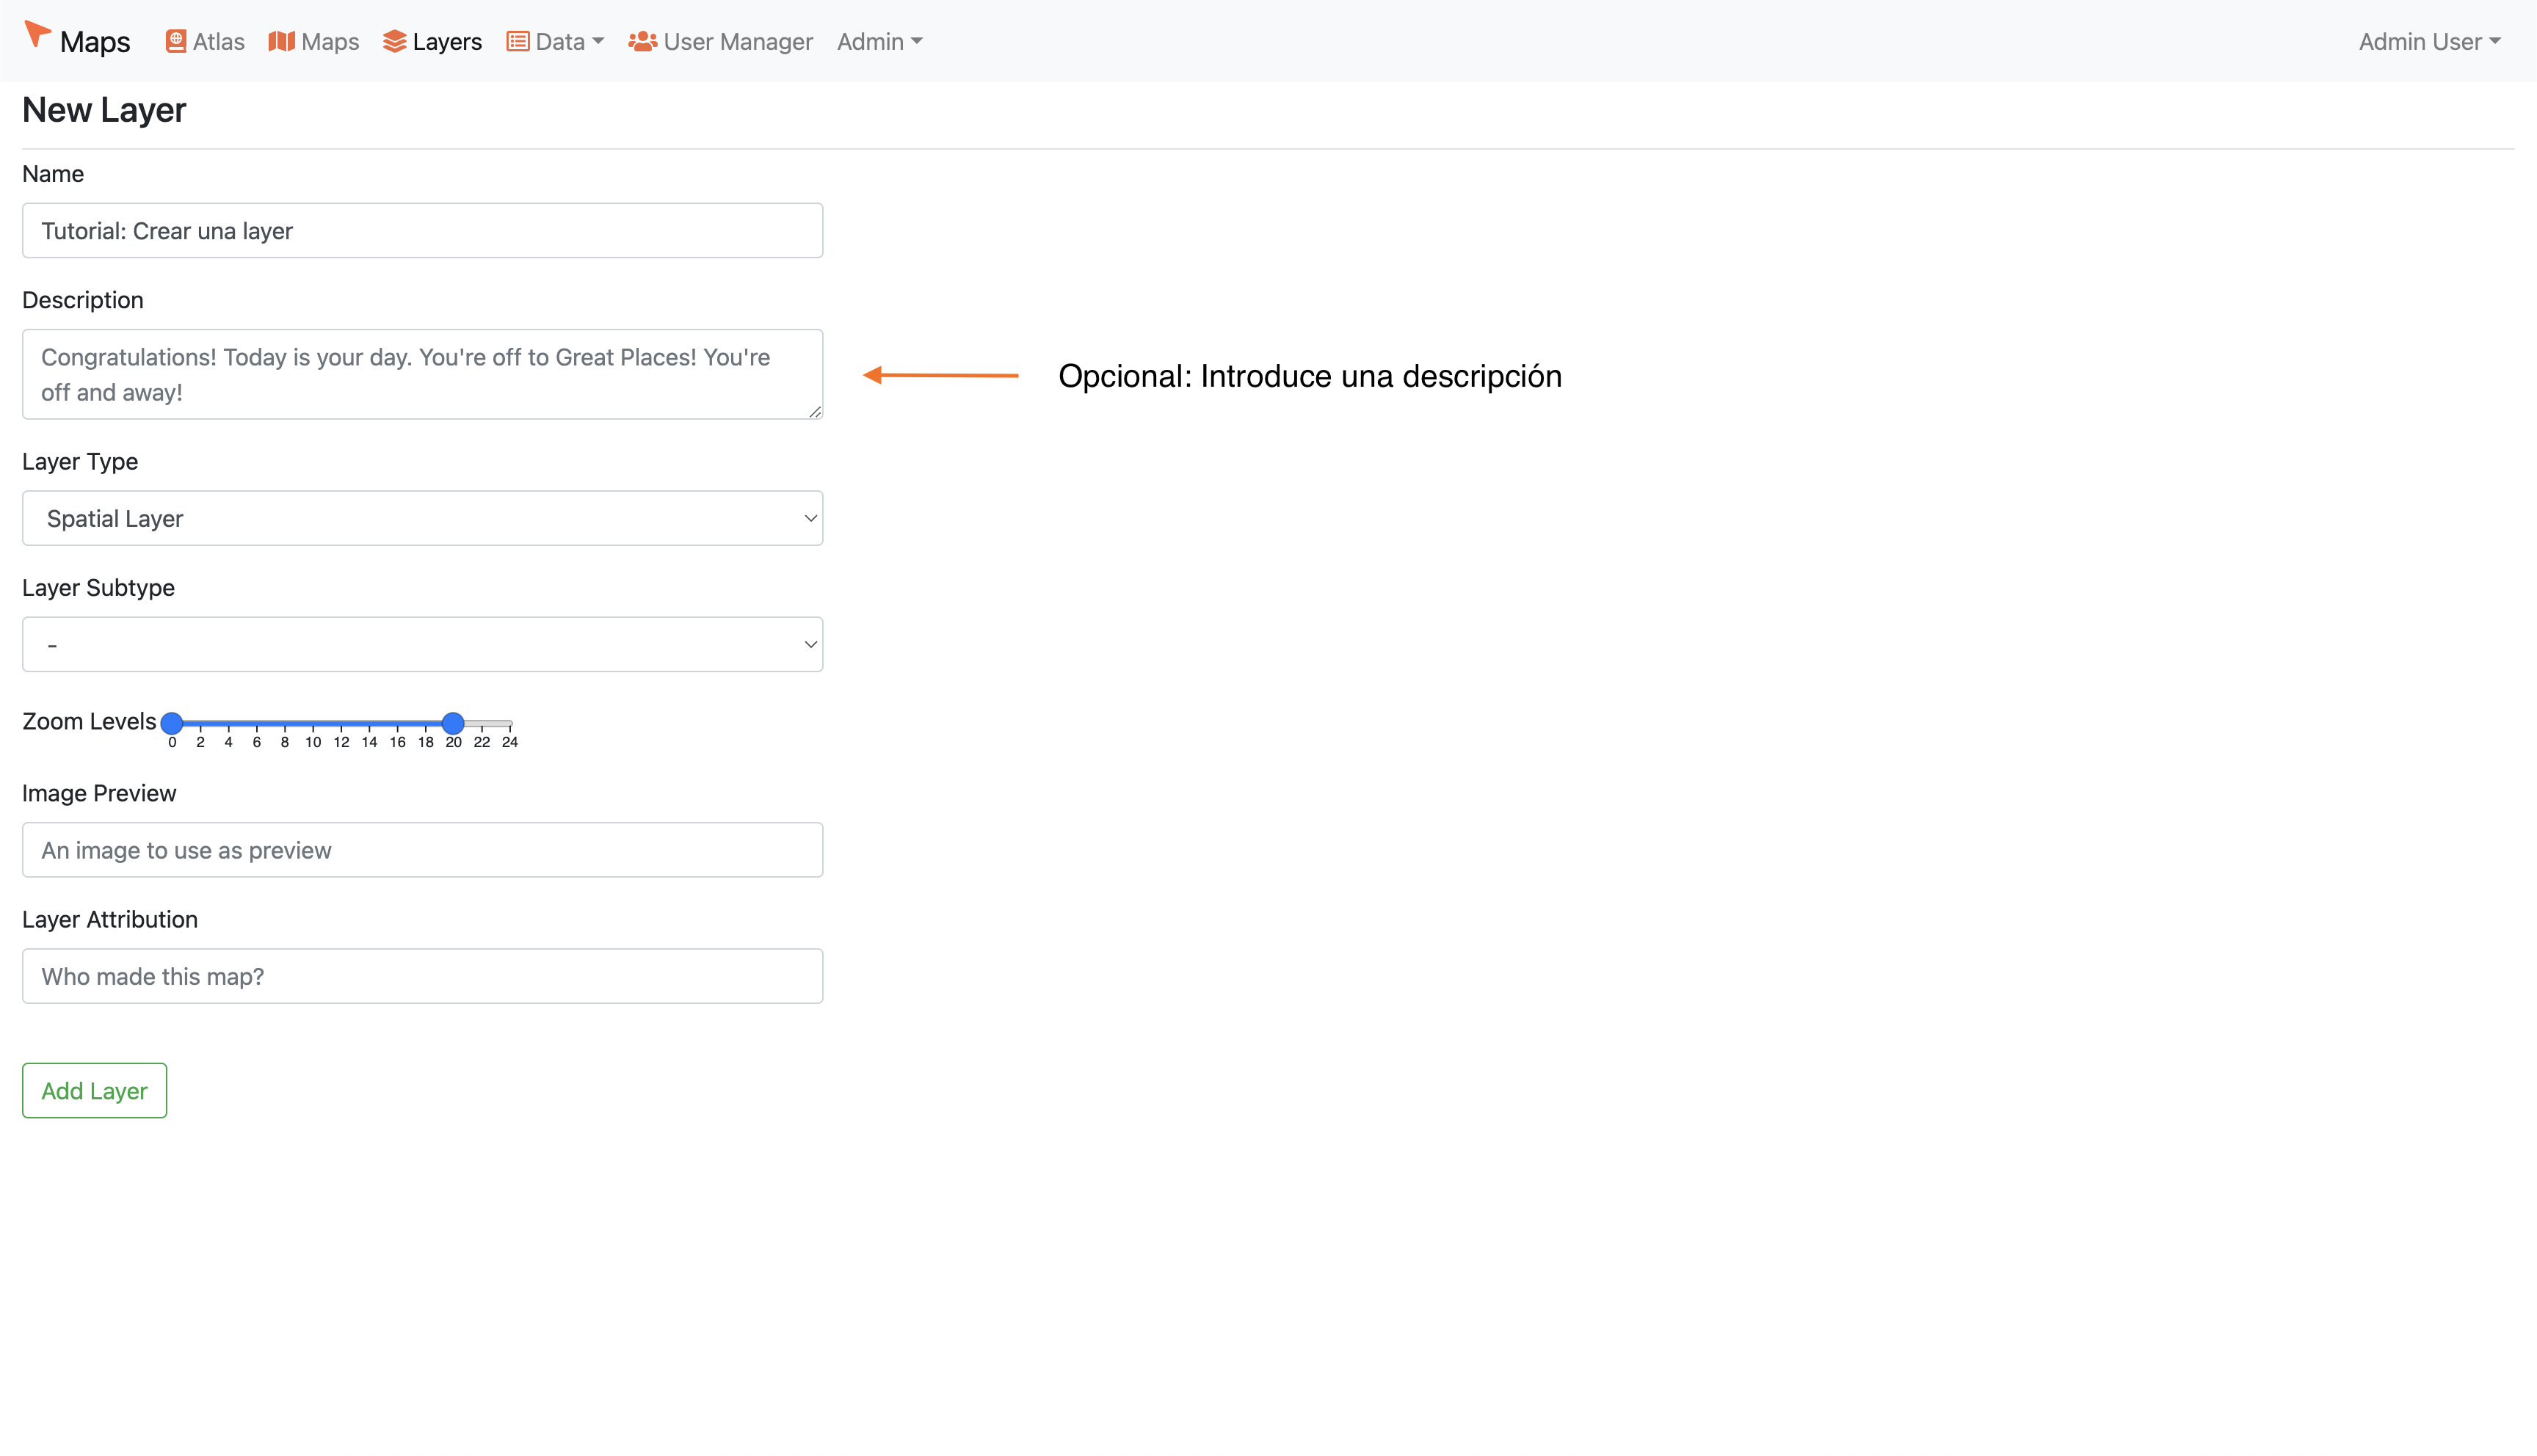
Task: Click the minimum zoom slider handle at 0
Action: point(172,722)
